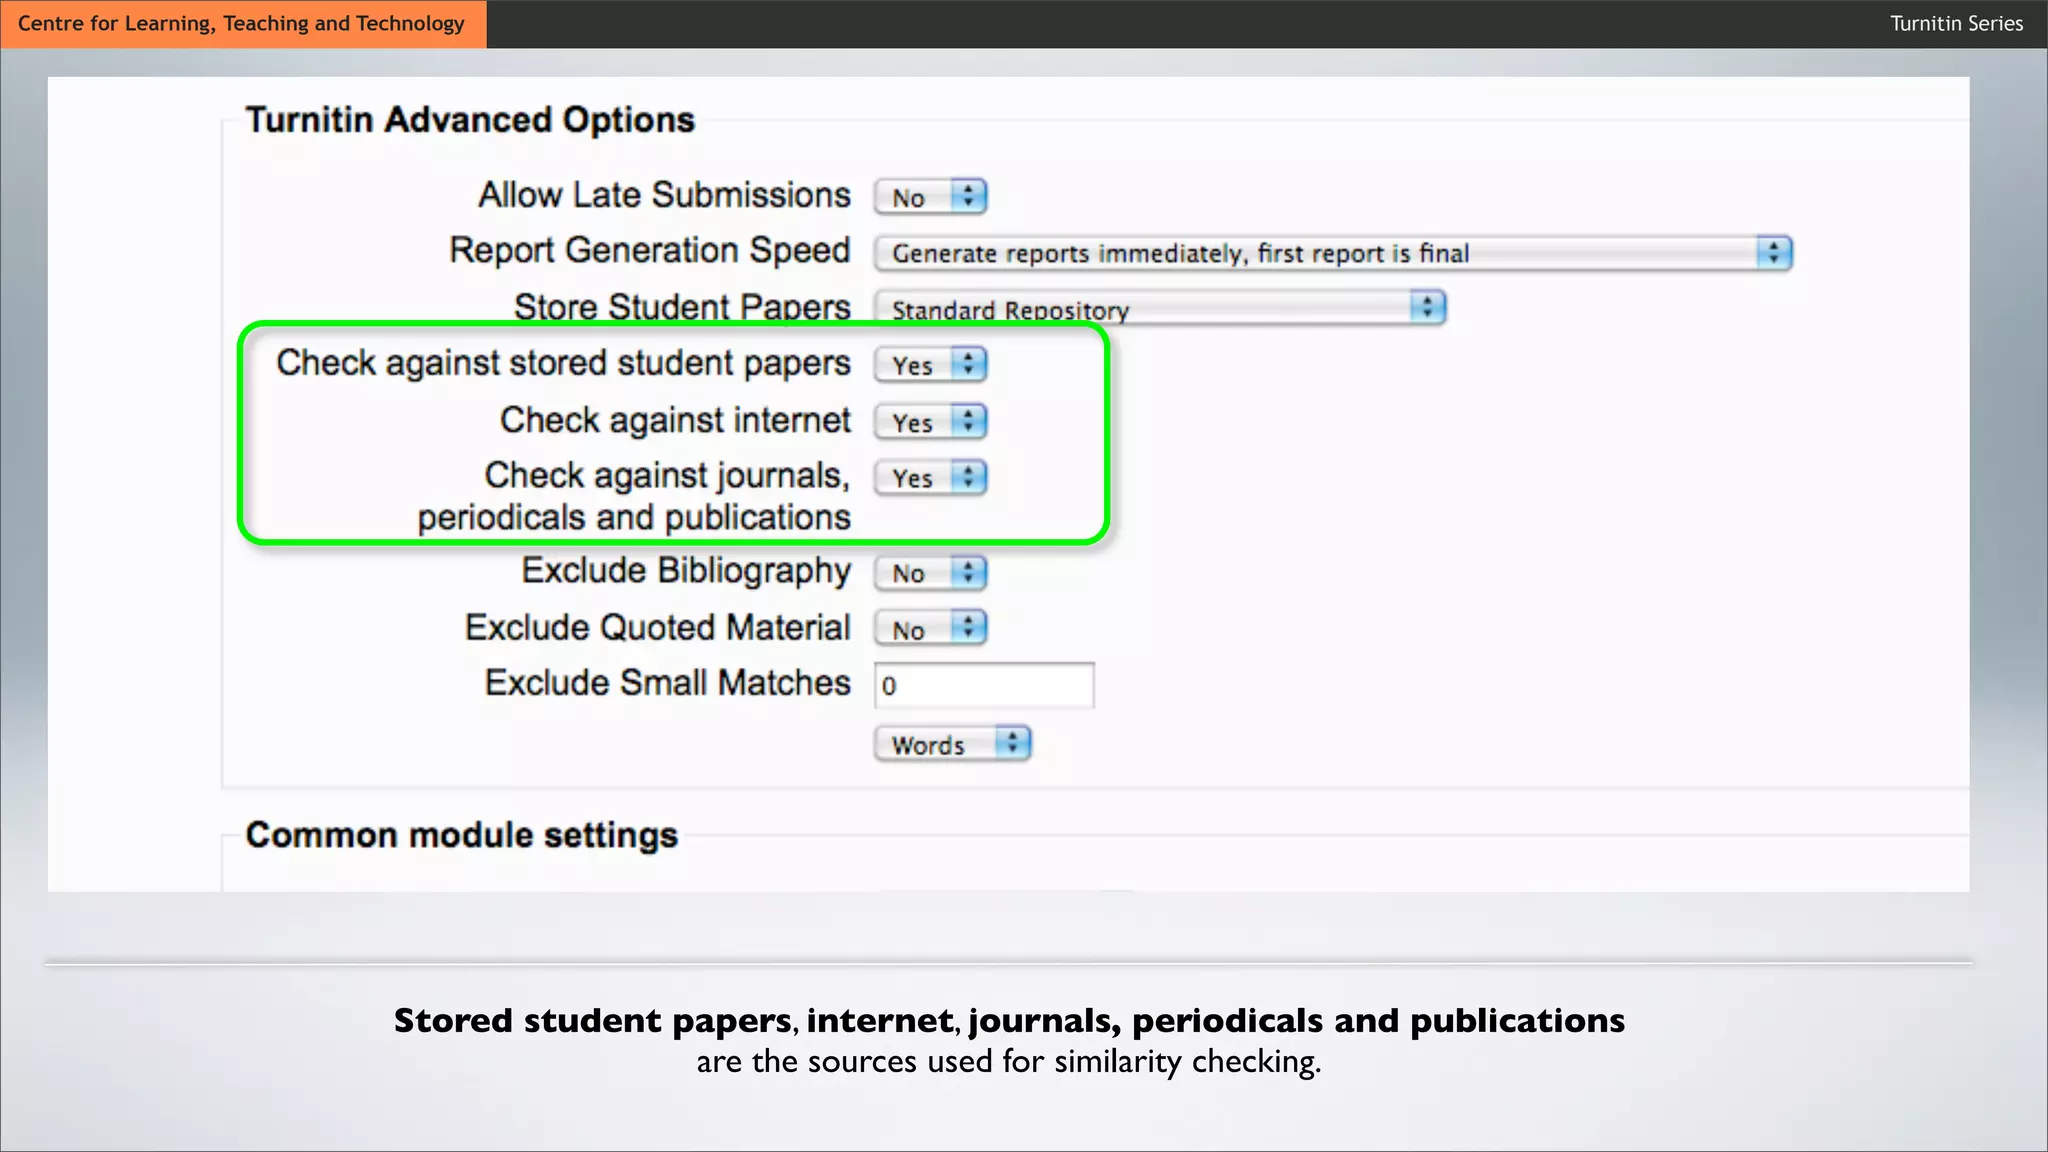
Task: Click arrow icon on Report Generation Speed
Action: coord(1774,252)
